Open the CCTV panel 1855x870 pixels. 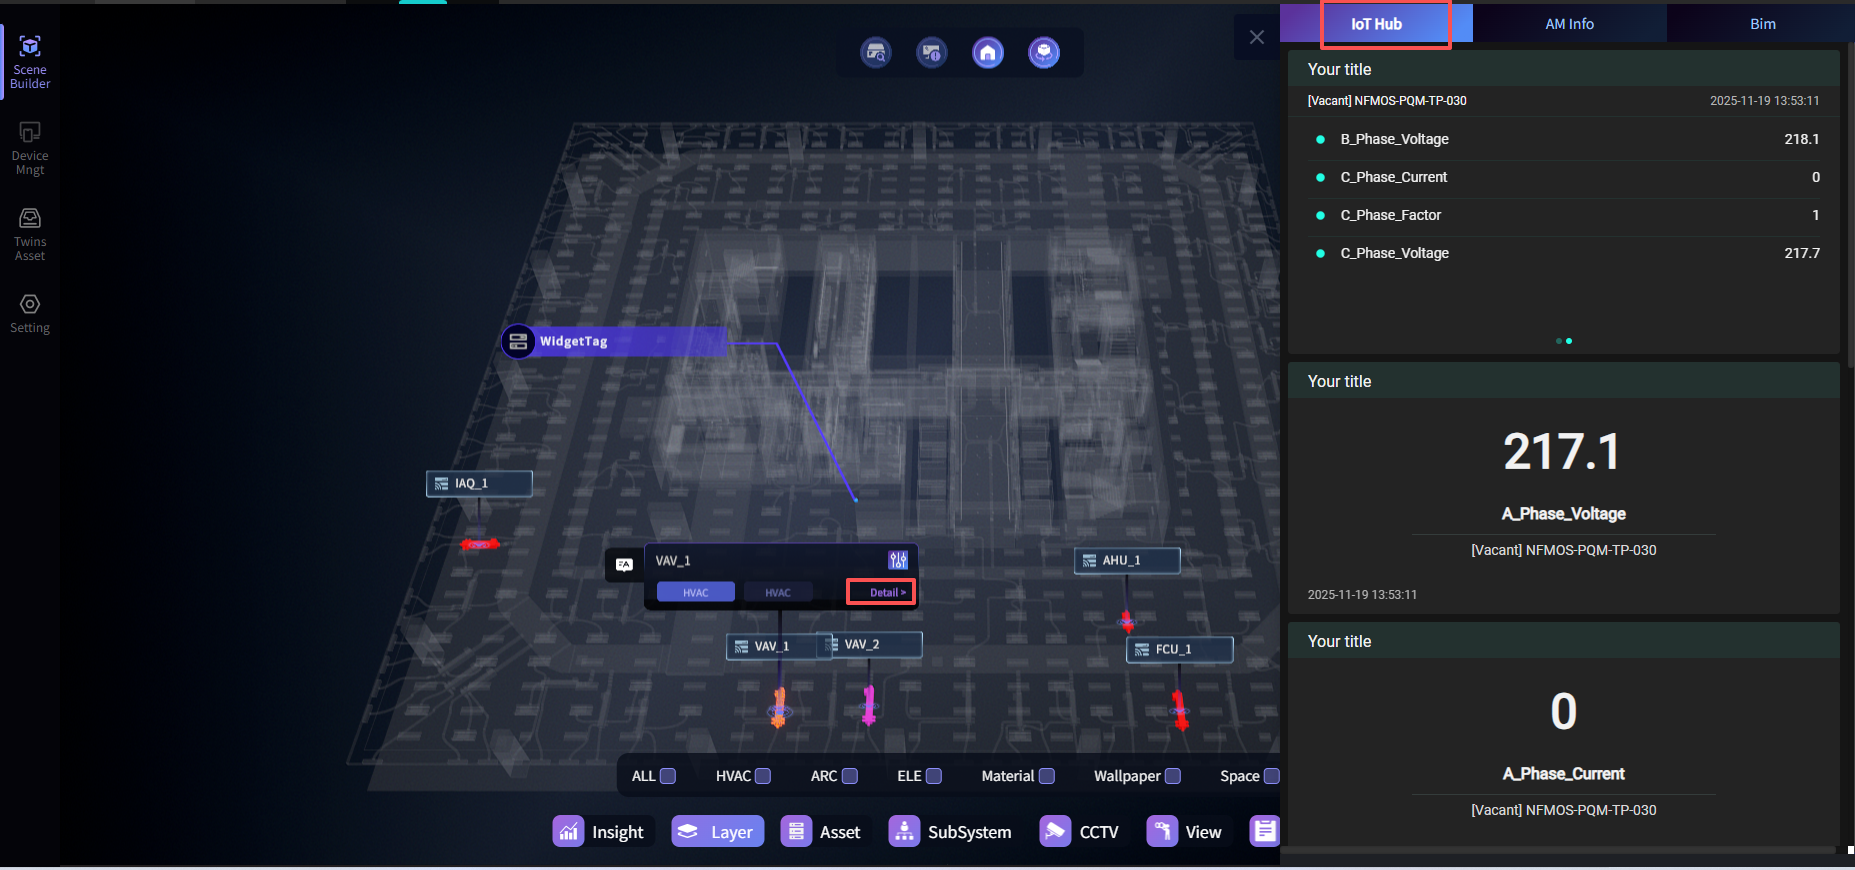pos(1081,832)
